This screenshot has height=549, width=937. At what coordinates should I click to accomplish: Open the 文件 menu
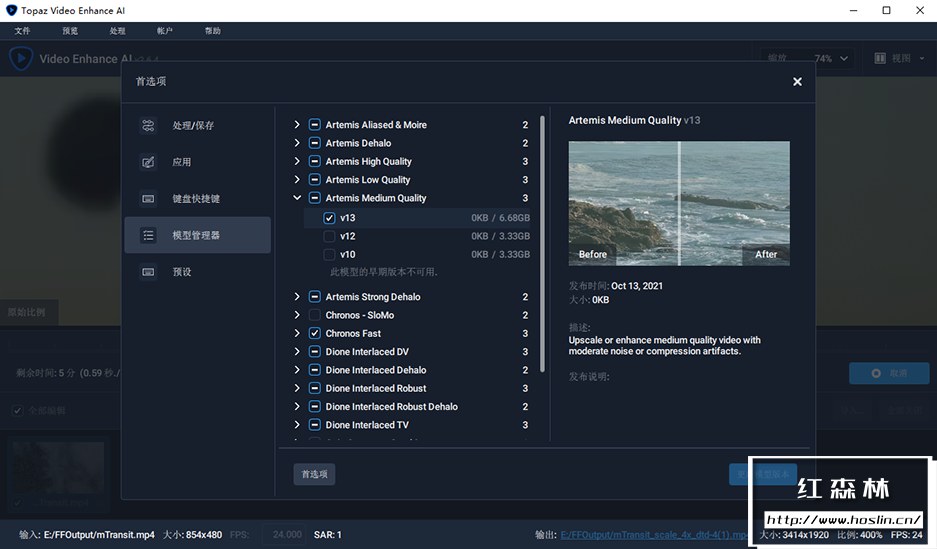22,31
